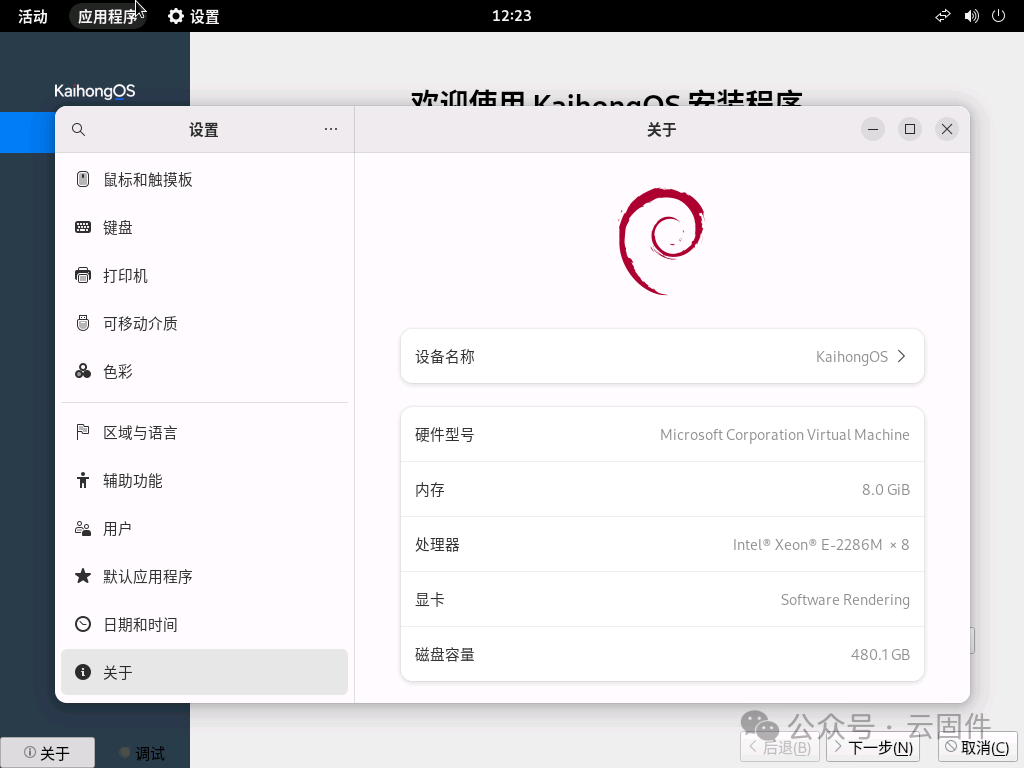This screenshot has height=768, width=1024.
Task: Click the 磁盘容量 value 480.1 GB
Action: coord(880,654)
